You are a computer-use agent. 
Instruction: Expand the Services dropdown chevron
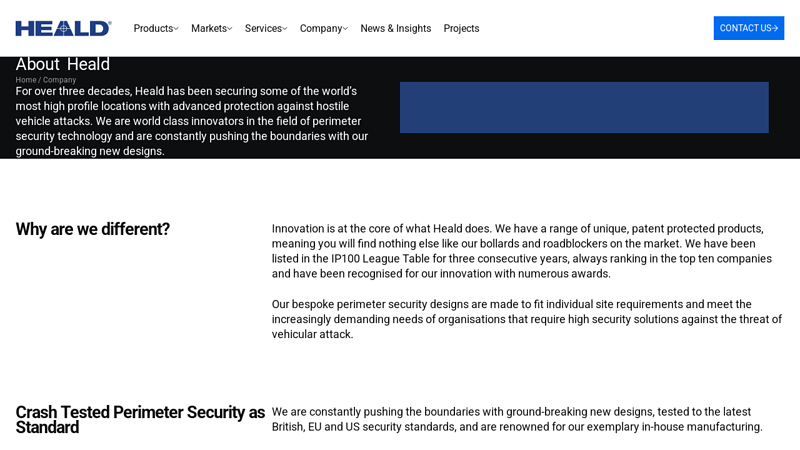click(285, 29)
